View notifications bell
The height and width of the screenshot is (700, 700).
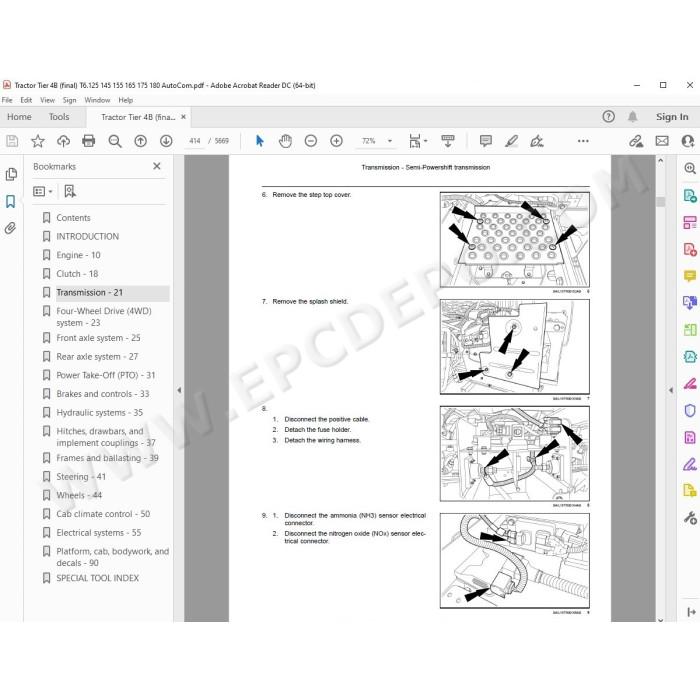click(633, 117)
